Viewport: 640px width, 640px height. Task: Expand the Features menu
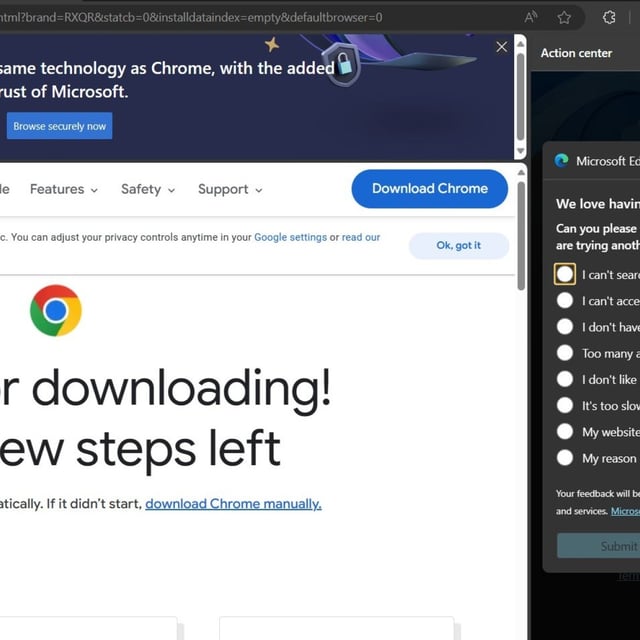(x=64, y=189)
